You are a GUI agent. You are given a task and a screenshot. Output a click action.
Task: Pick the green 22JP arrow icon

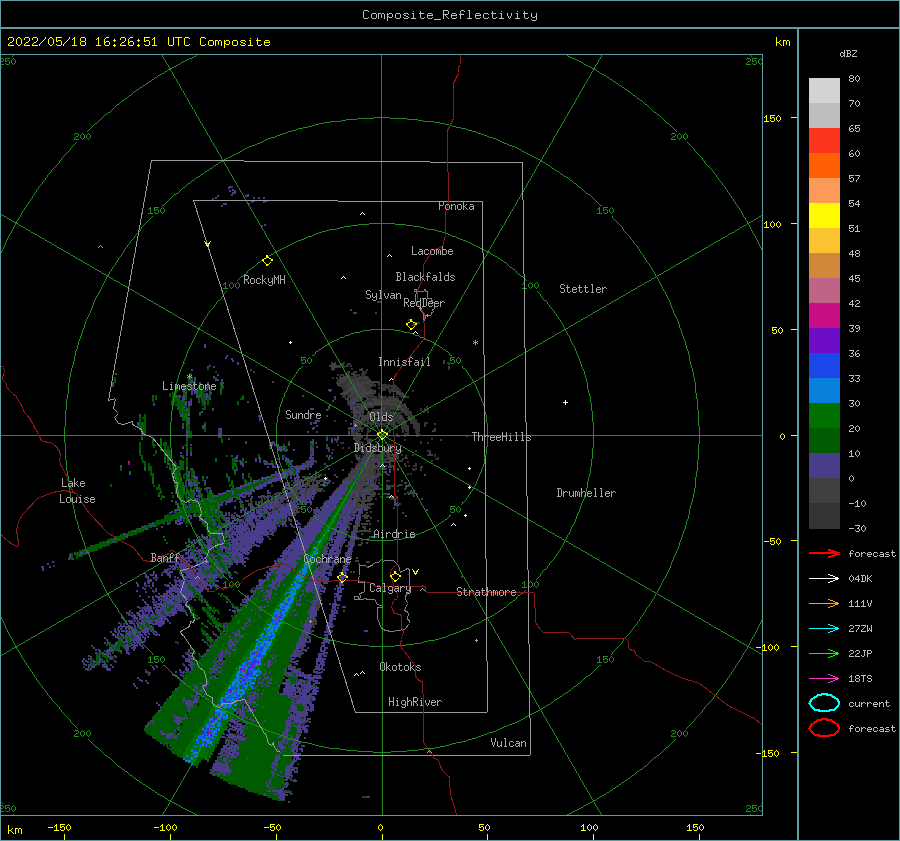824,653
